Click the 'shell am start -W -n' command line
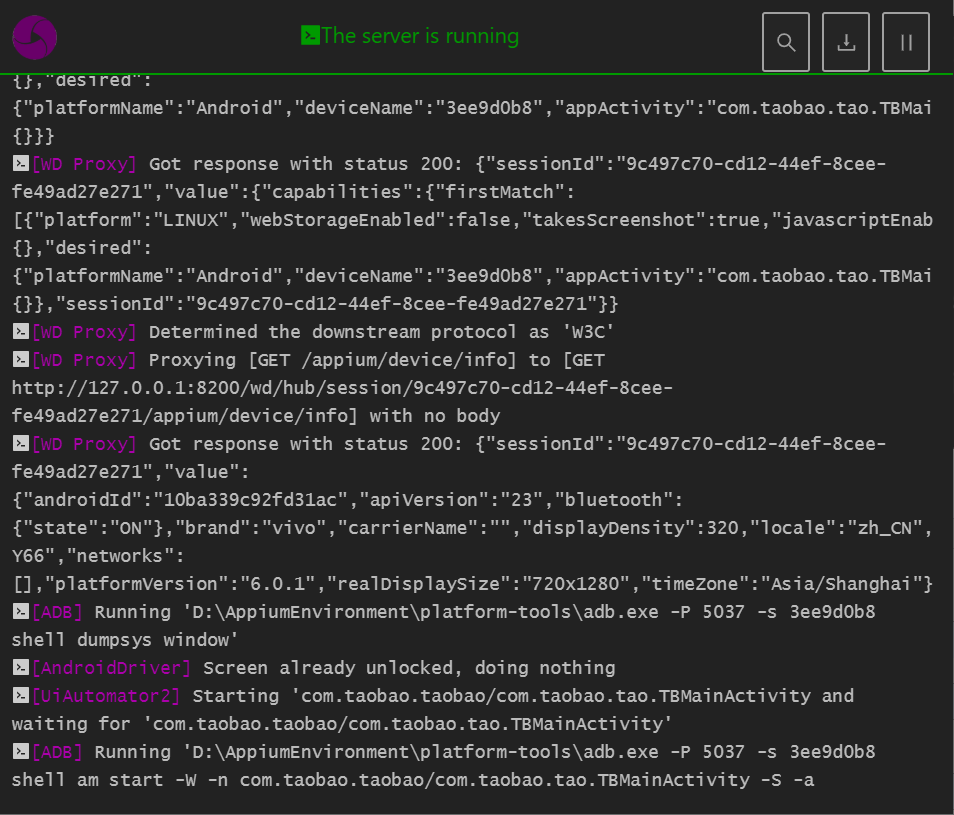 pyautogui.click(x=412, y=780)
